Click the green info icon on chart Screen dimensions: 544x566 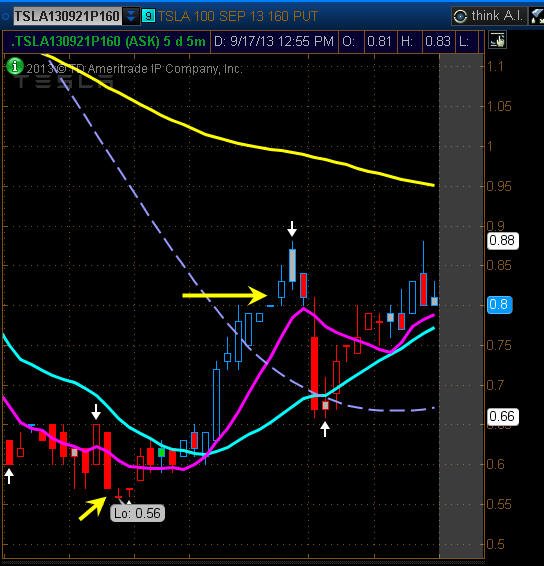[x=15, y=66]
